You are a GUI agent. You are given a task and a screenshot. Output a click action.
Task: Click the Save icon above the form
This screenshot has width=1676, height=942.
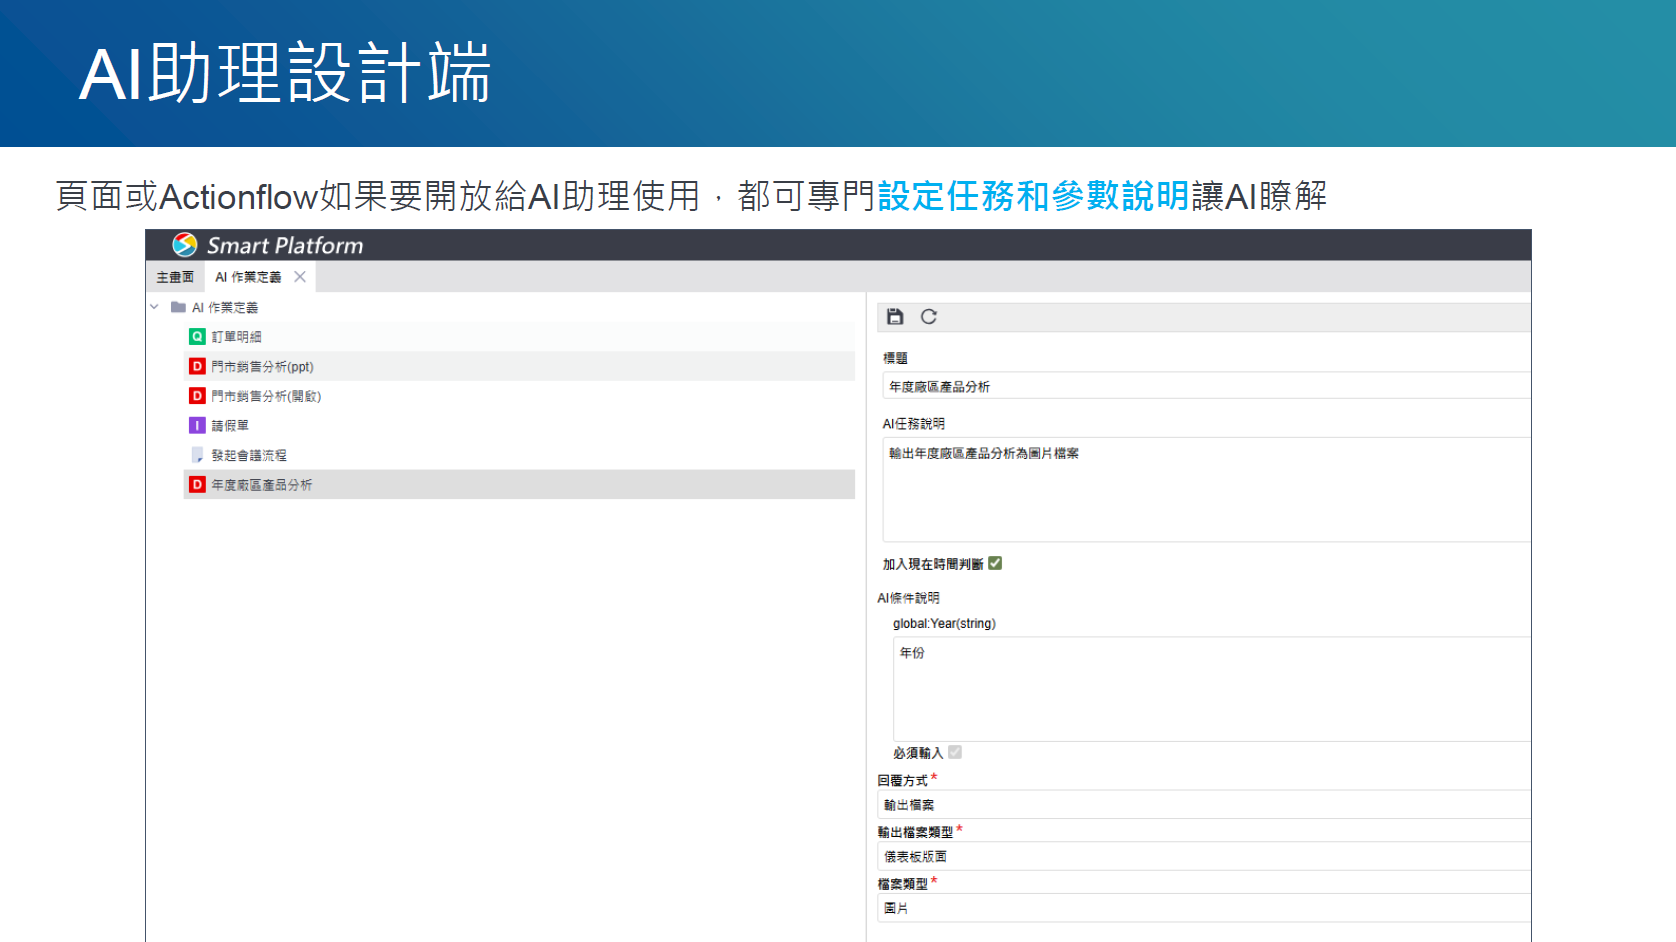[x=893, y=317]
